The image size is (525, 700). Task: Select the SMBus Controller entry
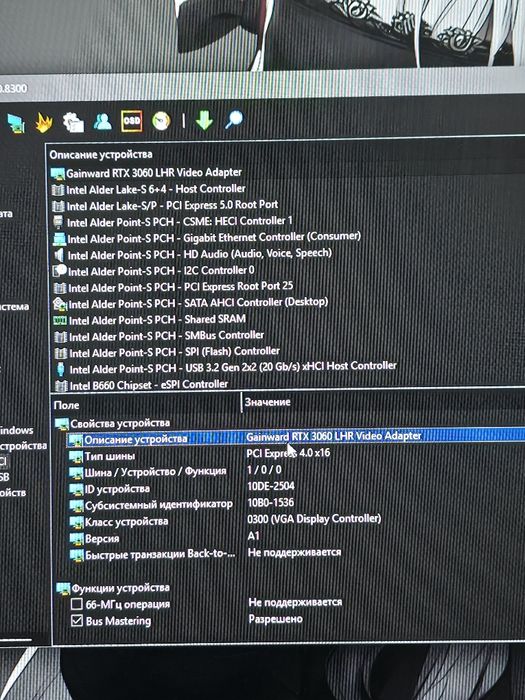click(167, 336)
